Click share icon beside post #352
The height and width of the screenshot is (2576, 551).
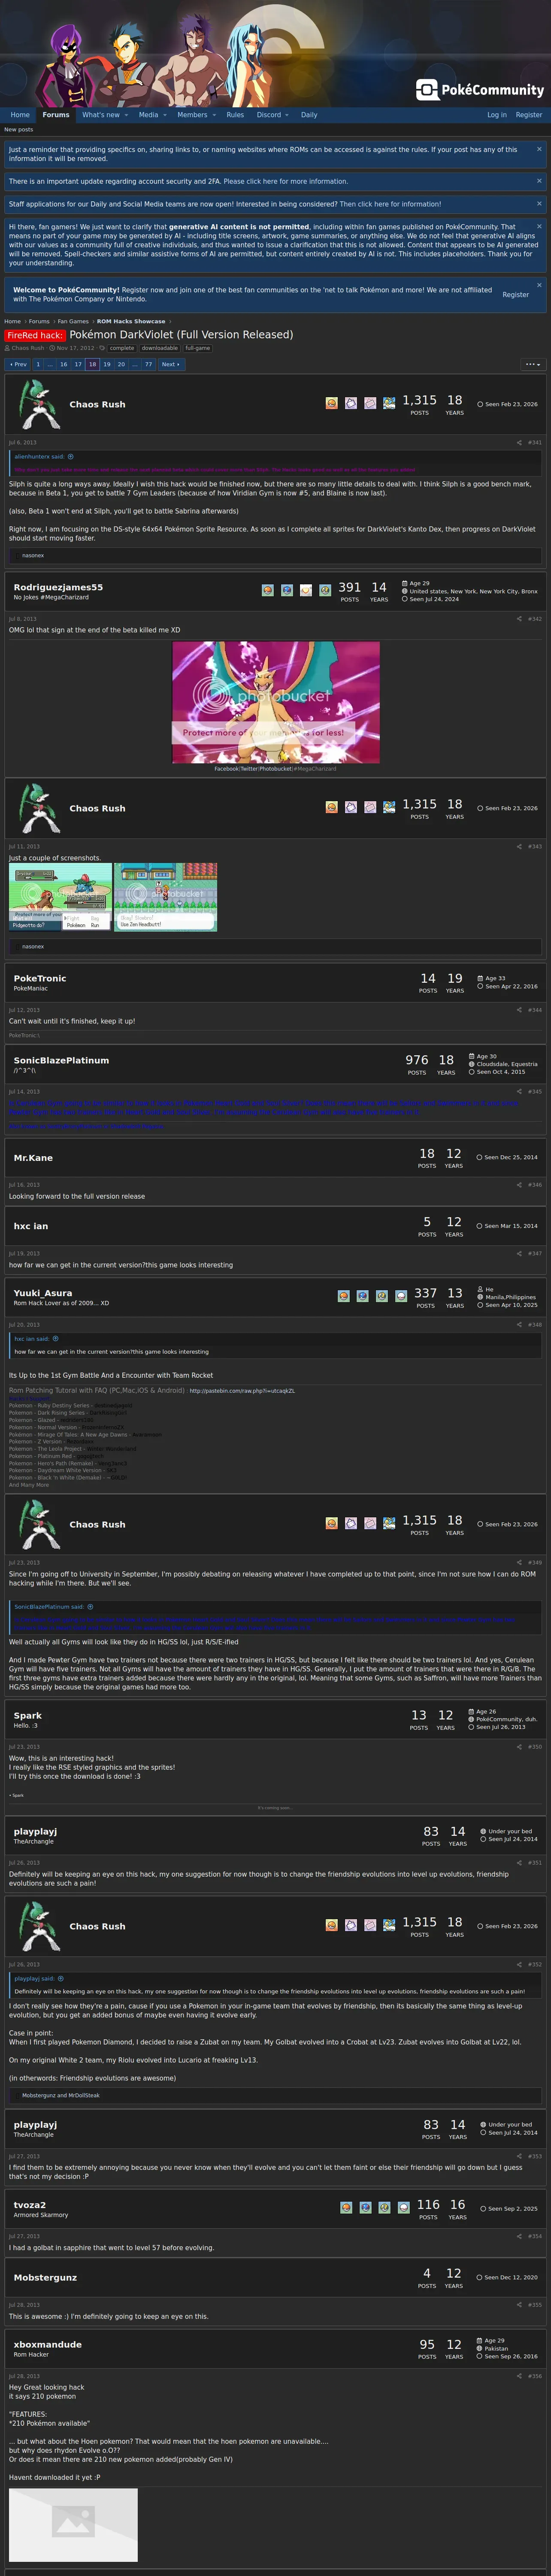pos(519,1964)
